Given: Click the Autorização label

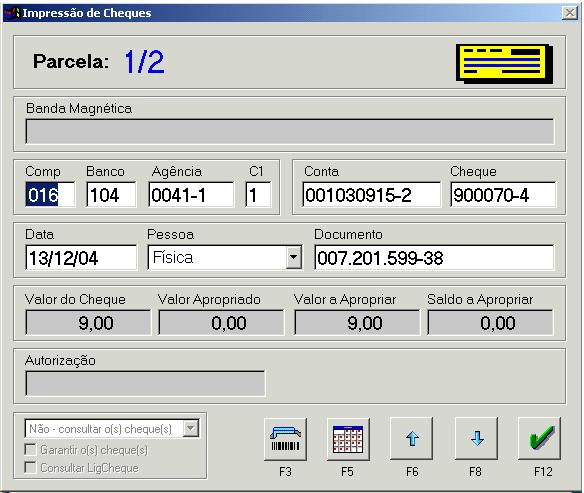Looking at the screenshot, I should pyautogui.click(x=60, y=360).
